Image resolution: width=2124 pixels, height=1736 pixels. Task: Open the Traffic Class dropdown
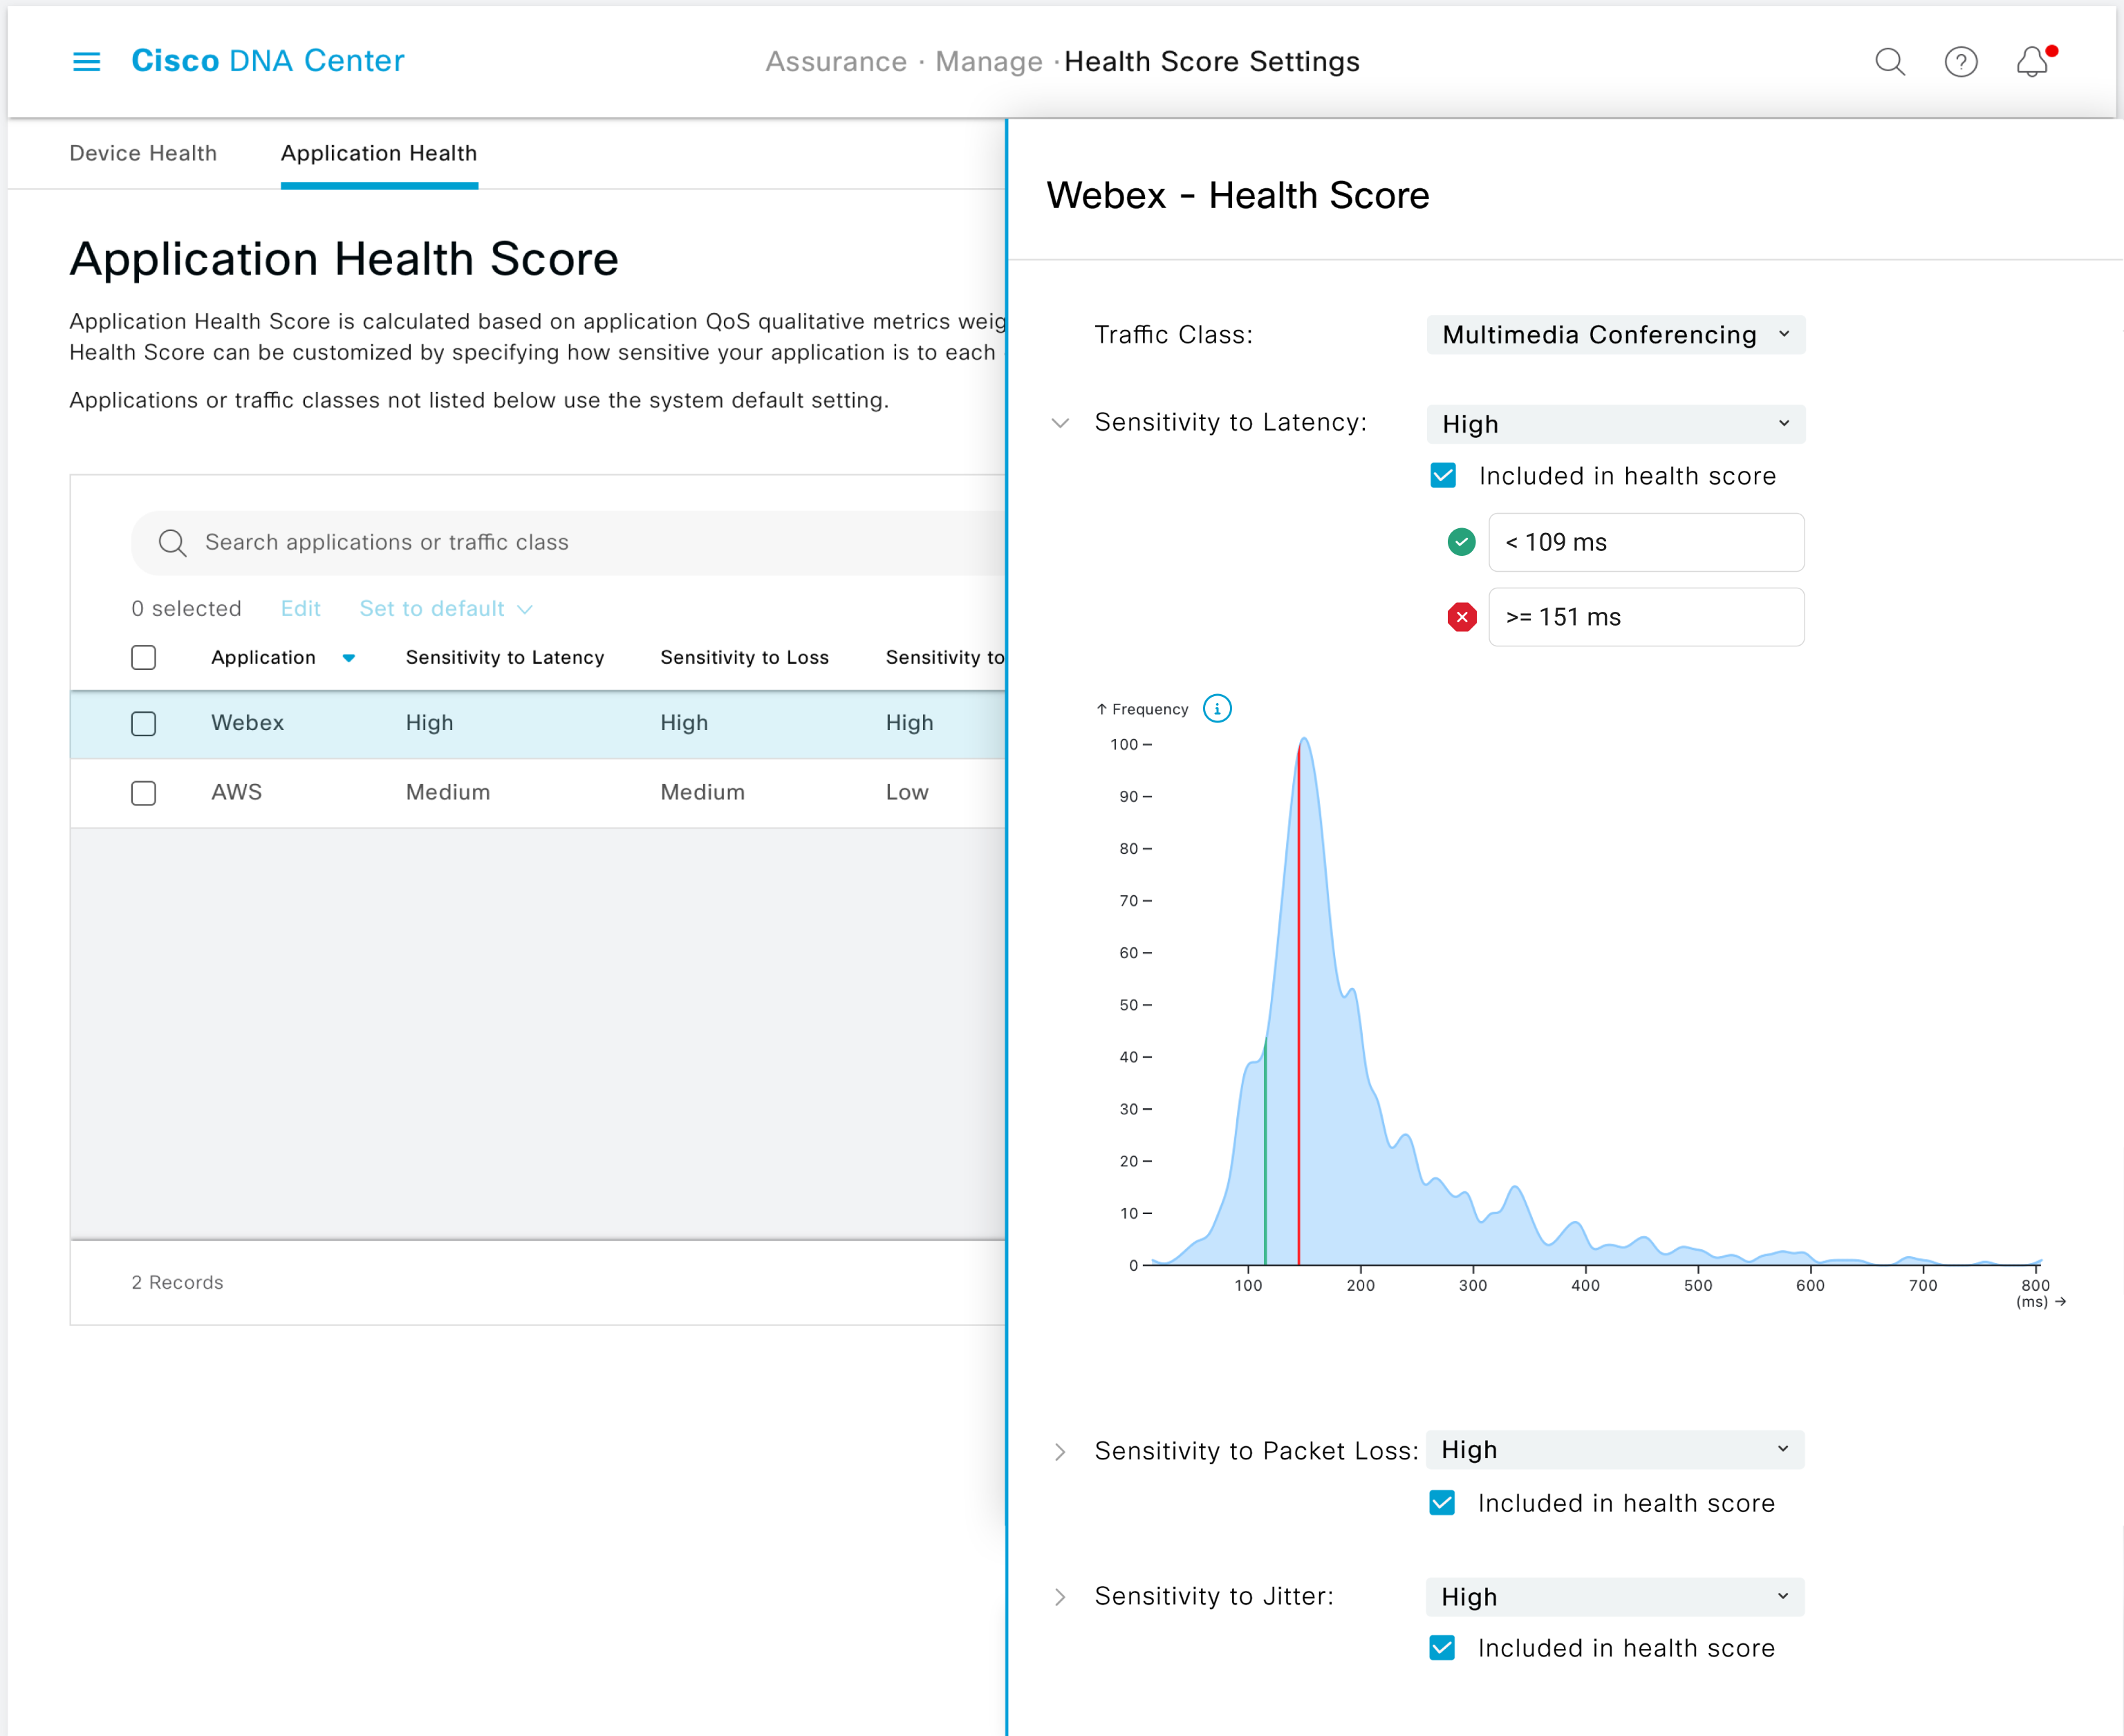tap(1616, 335)
